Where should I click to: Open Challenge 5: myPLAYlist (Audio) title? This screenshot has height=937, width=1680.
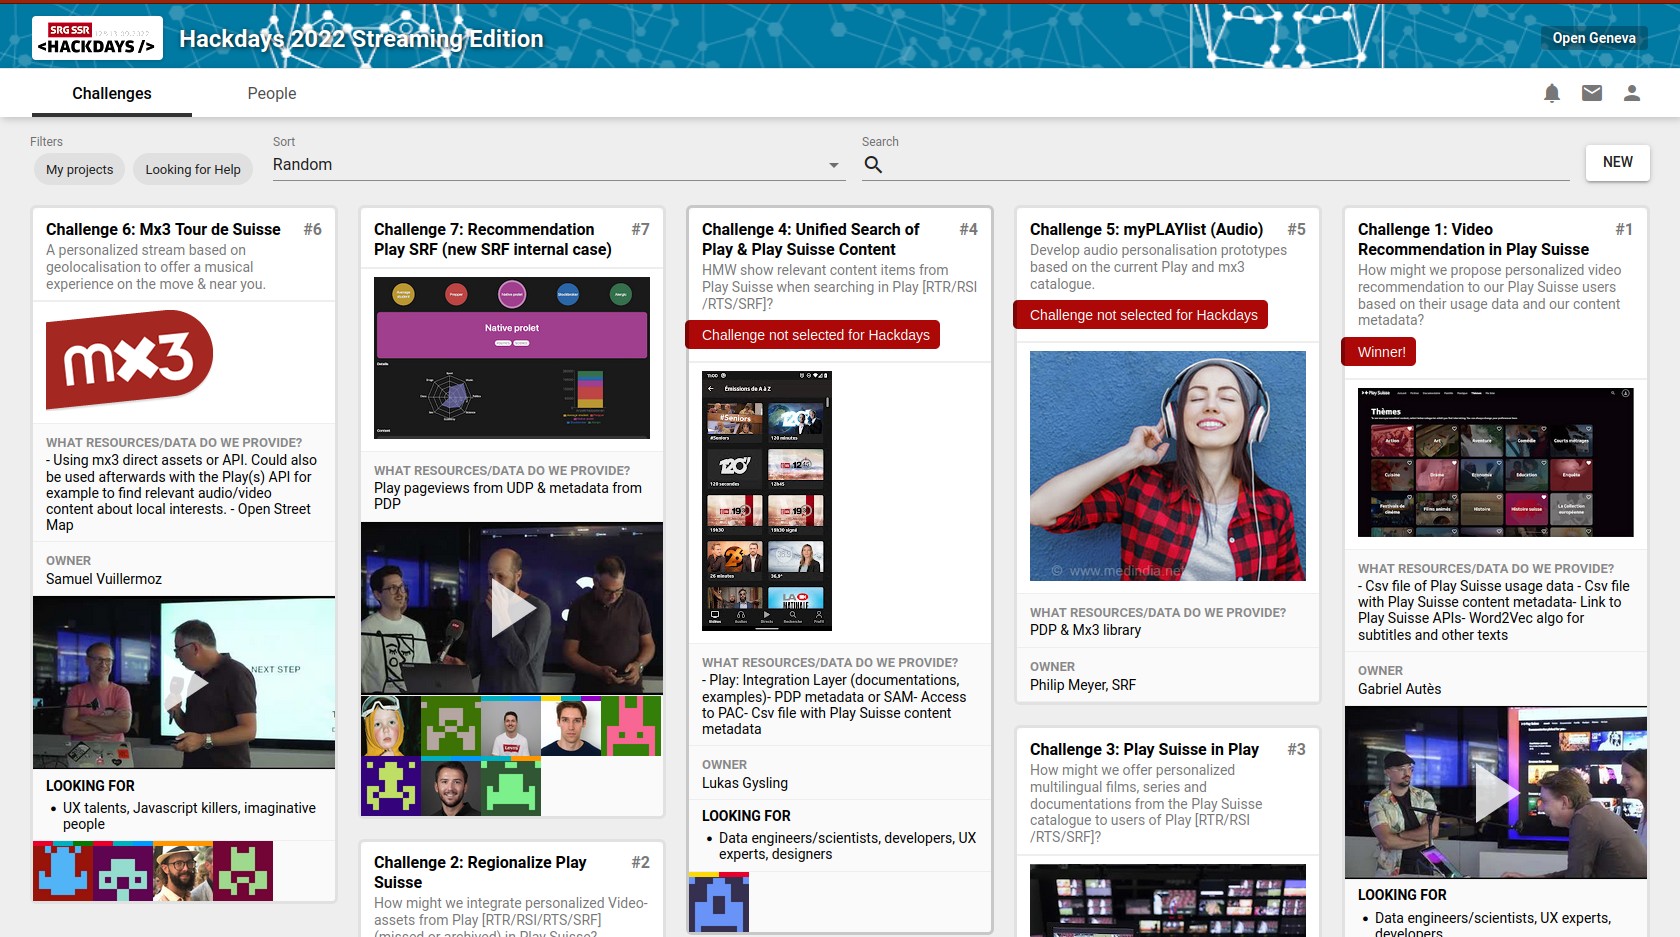click(x=1146, y=229)
